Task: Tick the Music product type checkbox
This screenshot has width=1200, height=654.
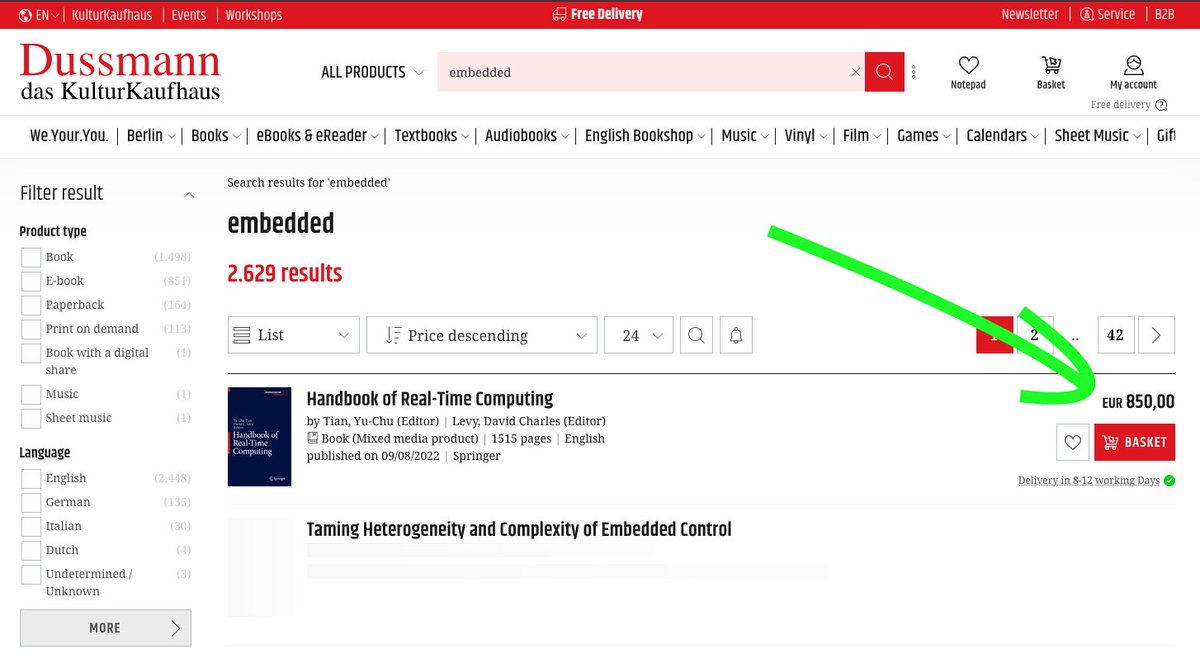Action: [31, 394]
